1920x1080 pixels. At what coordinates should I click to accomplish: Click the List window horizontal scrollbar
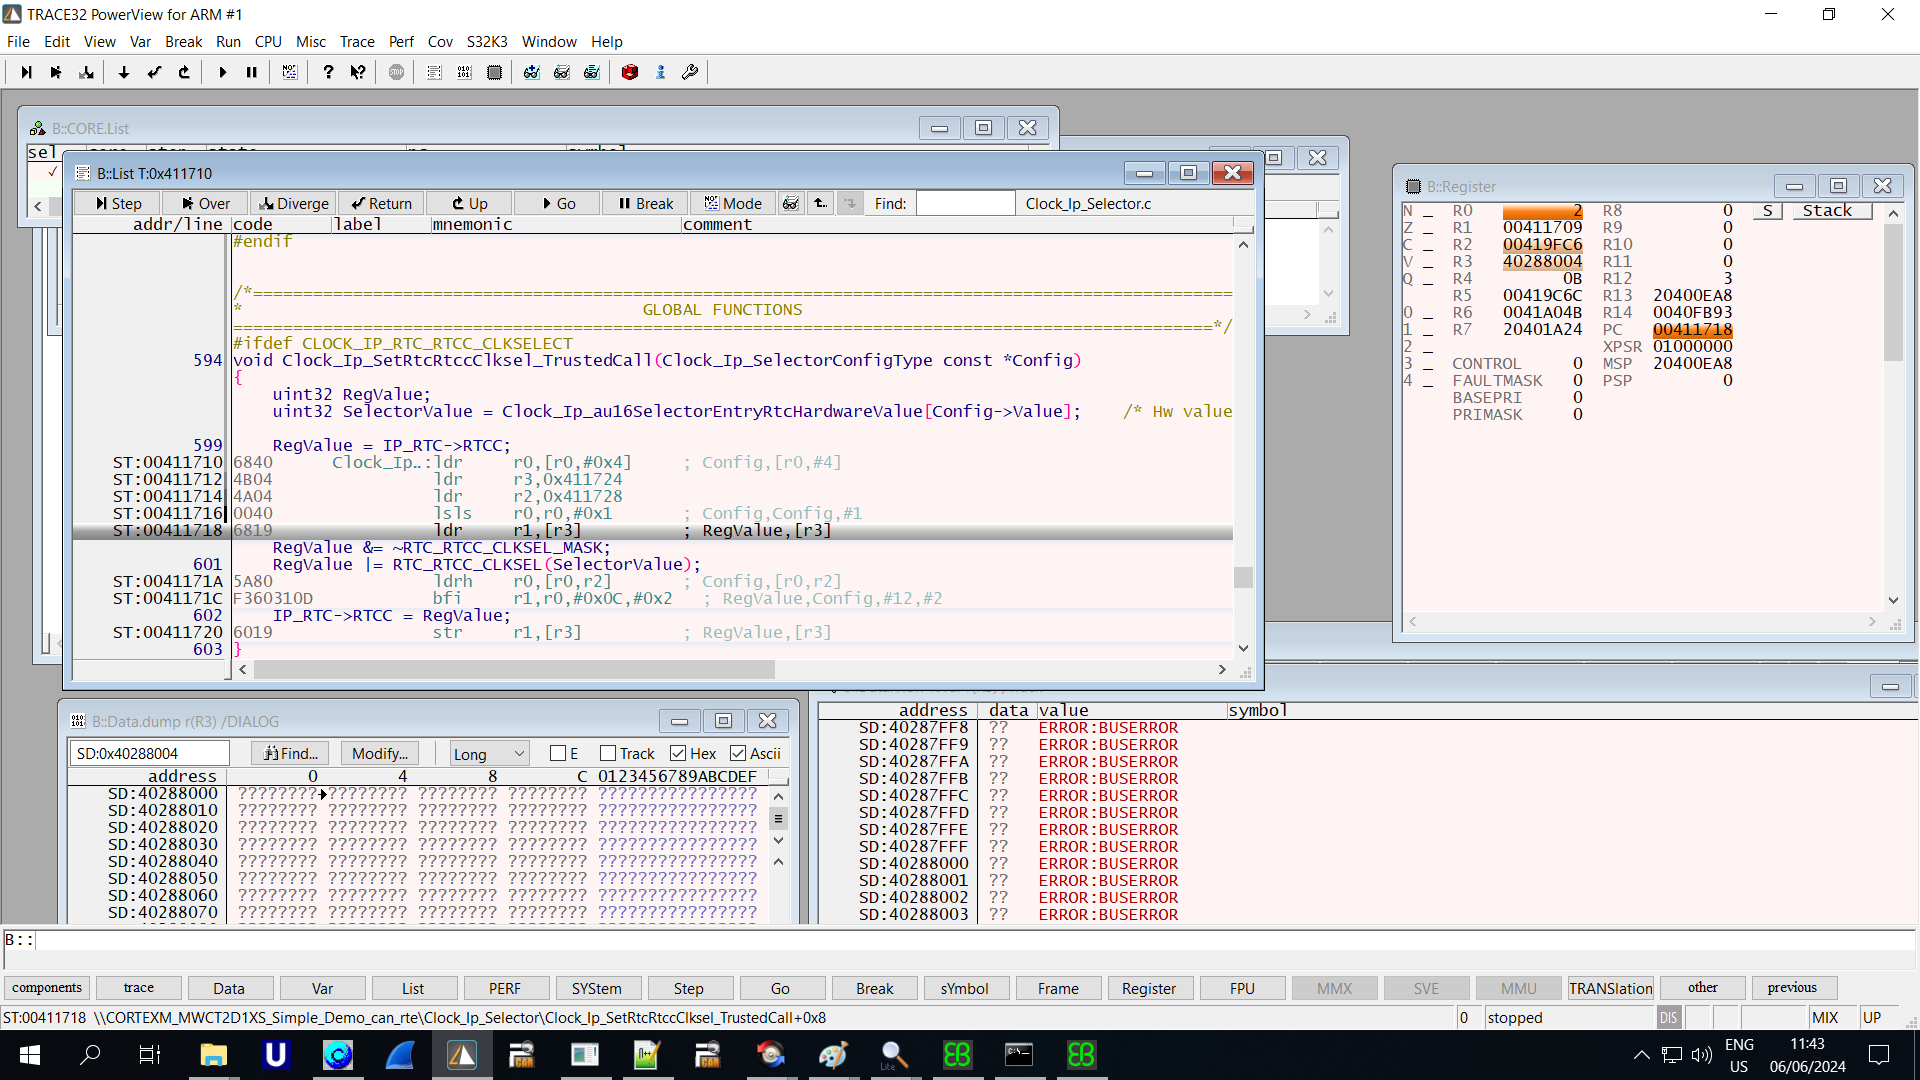(x=514, y=669)
